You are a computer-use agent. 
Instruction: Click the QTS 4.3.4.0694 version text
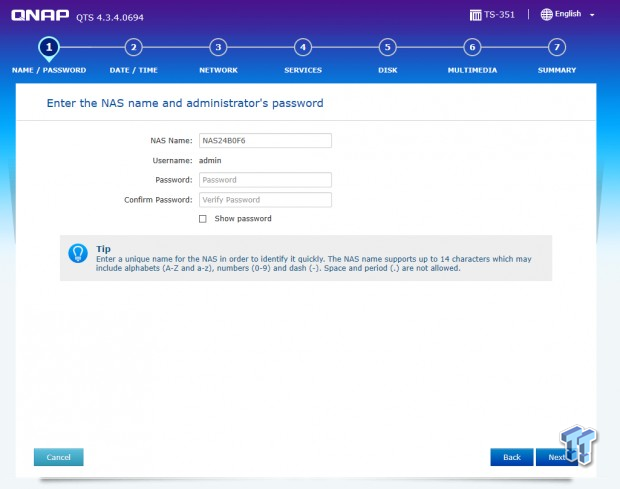(110, 17)
